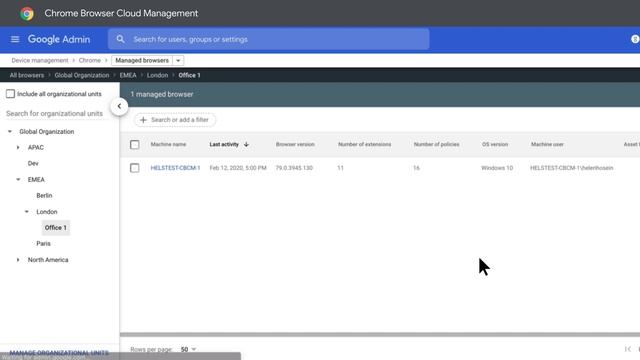Select Global Organization in the tree

pos(47,131)
